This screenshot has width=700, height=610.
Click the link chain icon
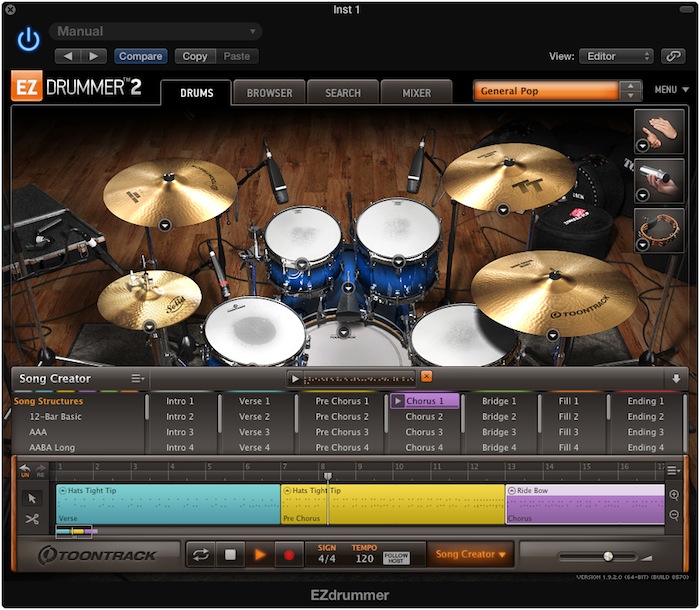[673, 56]
